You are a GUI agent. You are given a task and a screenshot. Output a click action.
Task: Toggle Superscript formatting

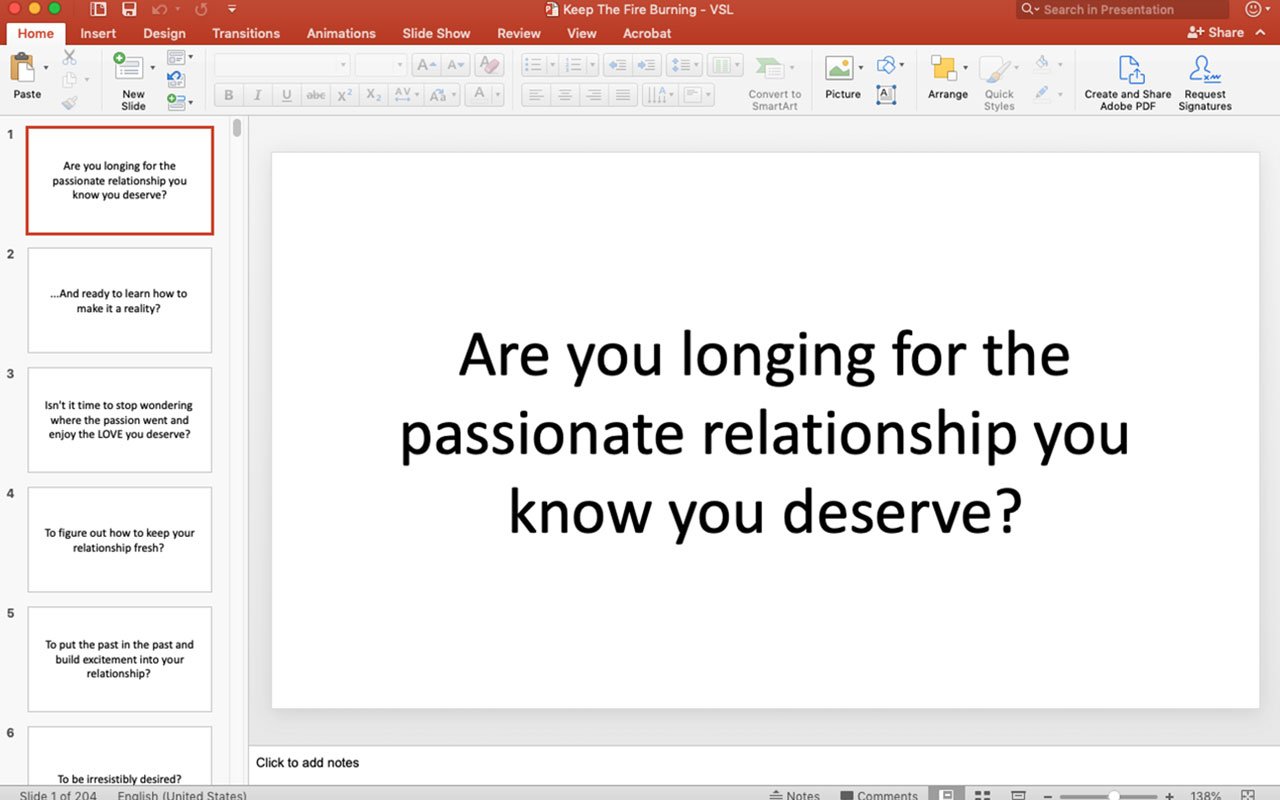345,95
